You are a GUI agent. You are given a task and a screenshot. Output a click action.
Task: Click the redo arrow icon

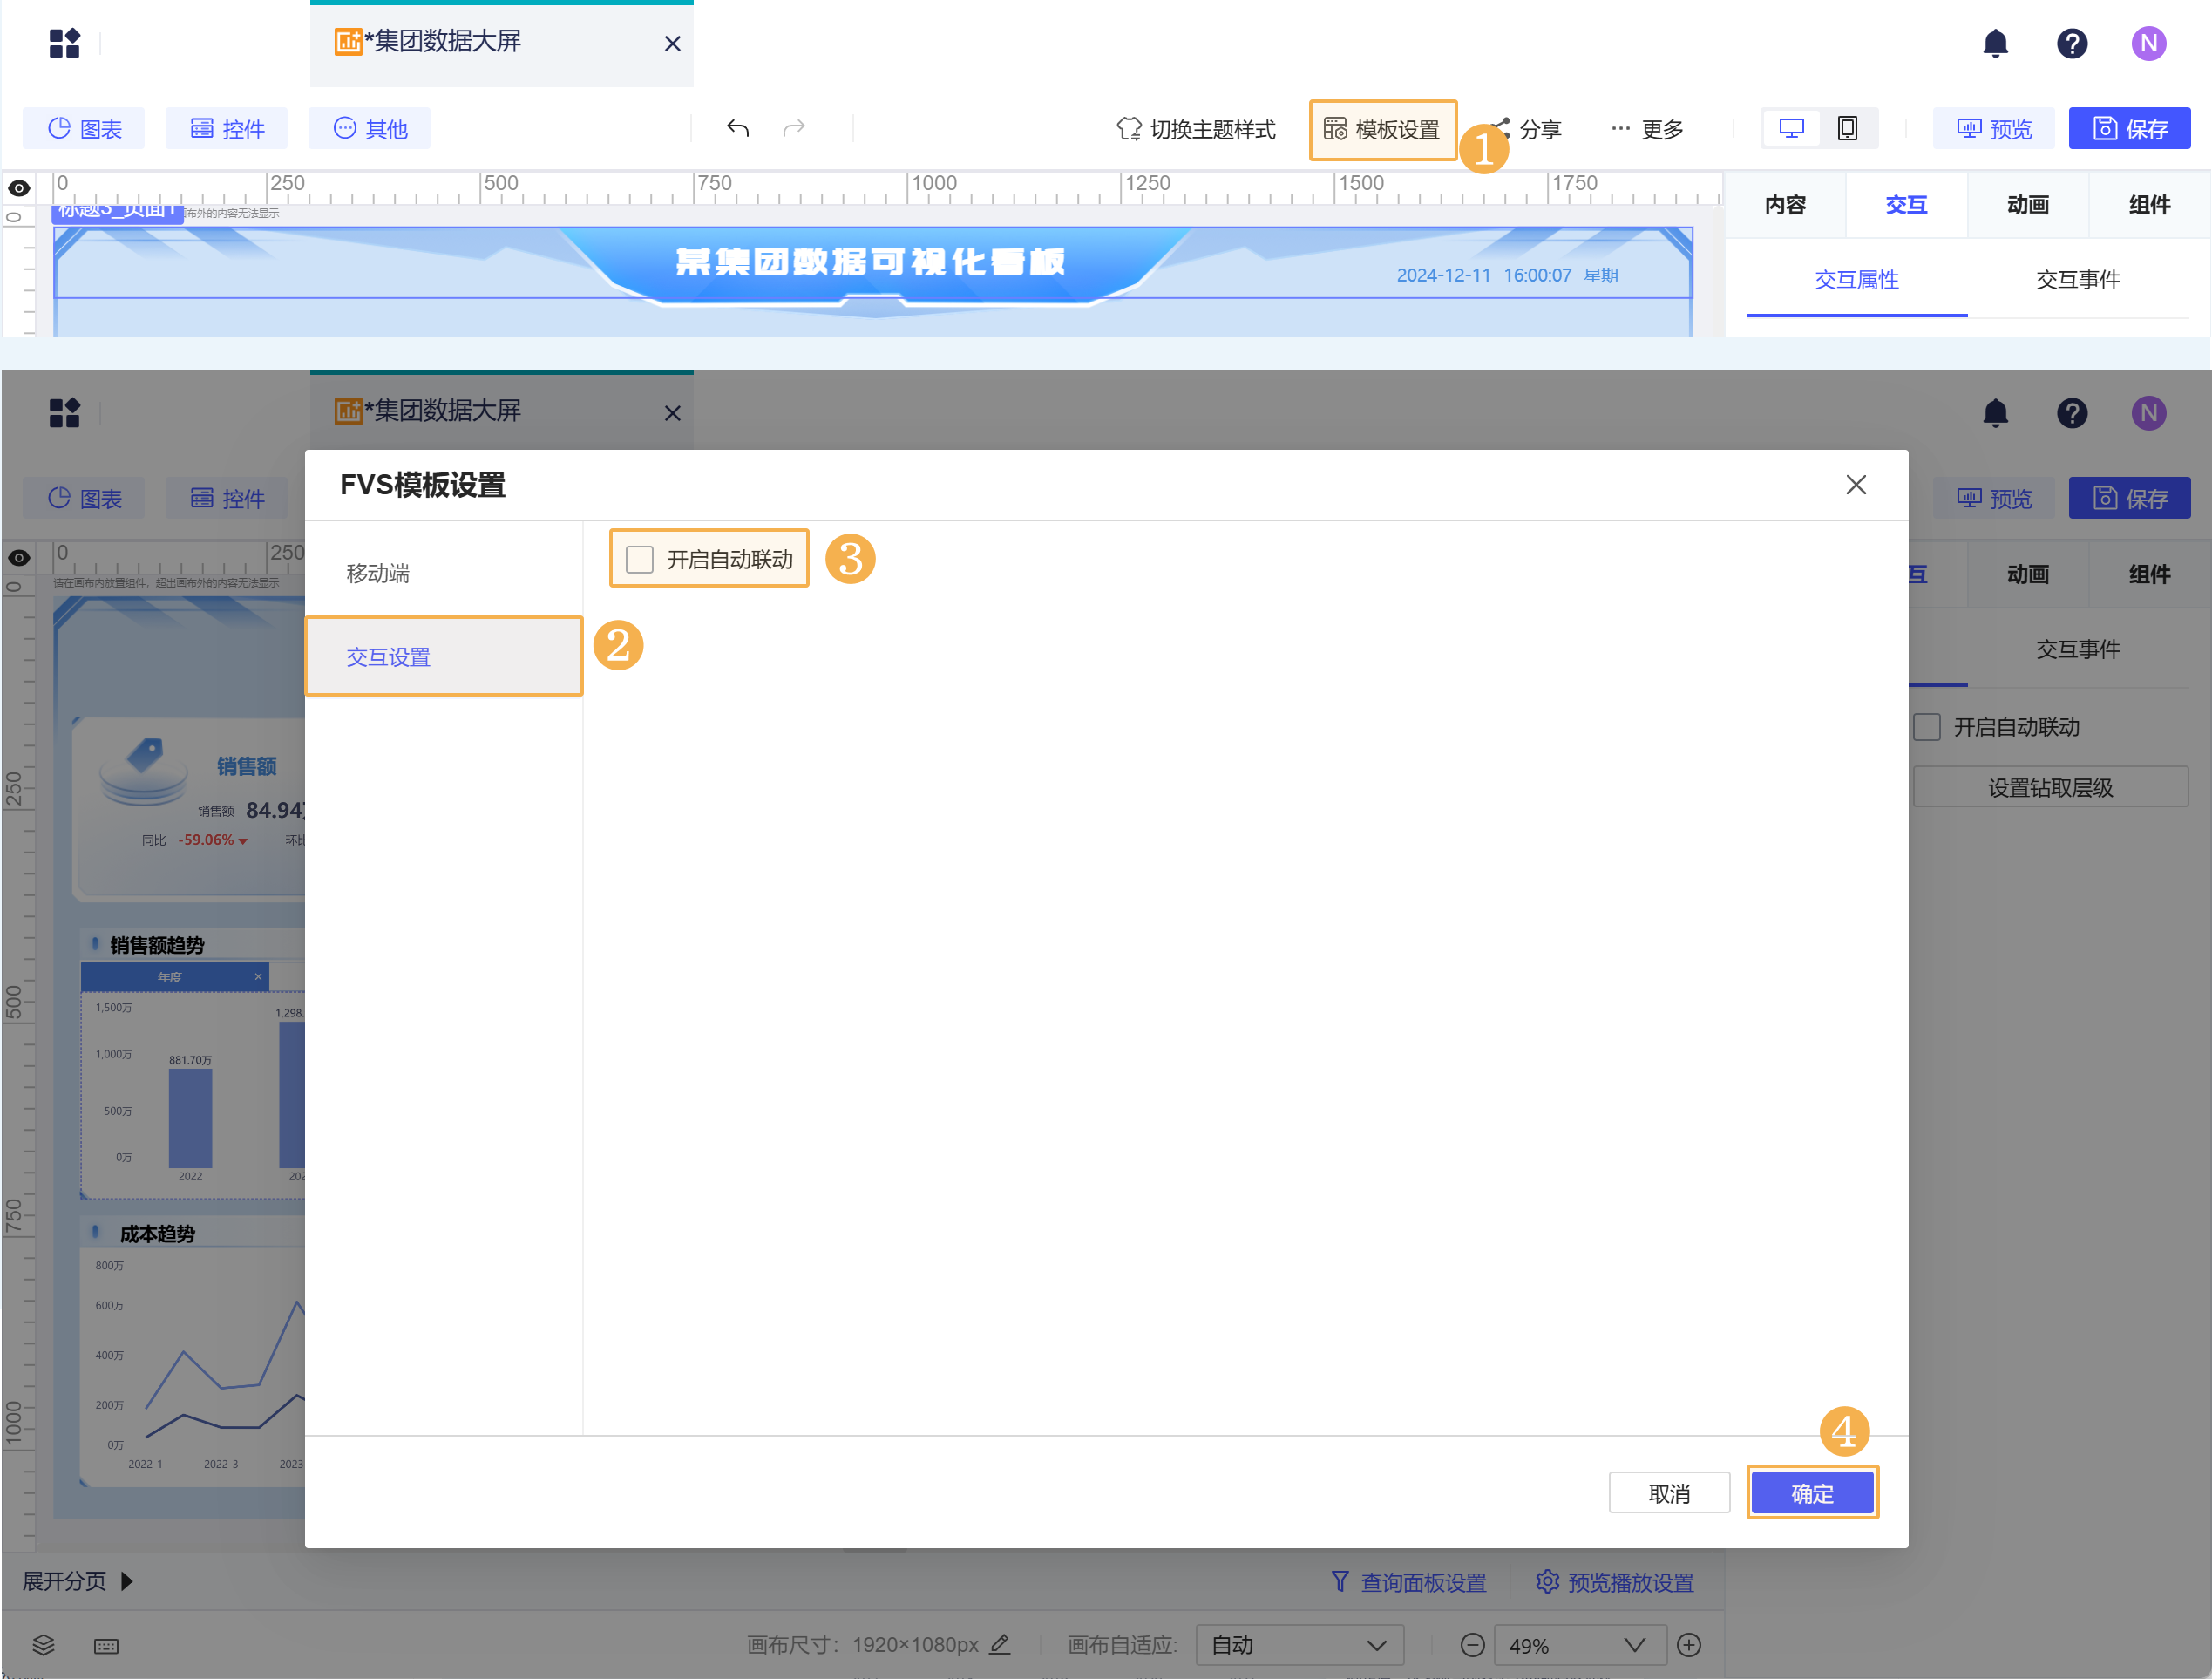coord(794,128)
